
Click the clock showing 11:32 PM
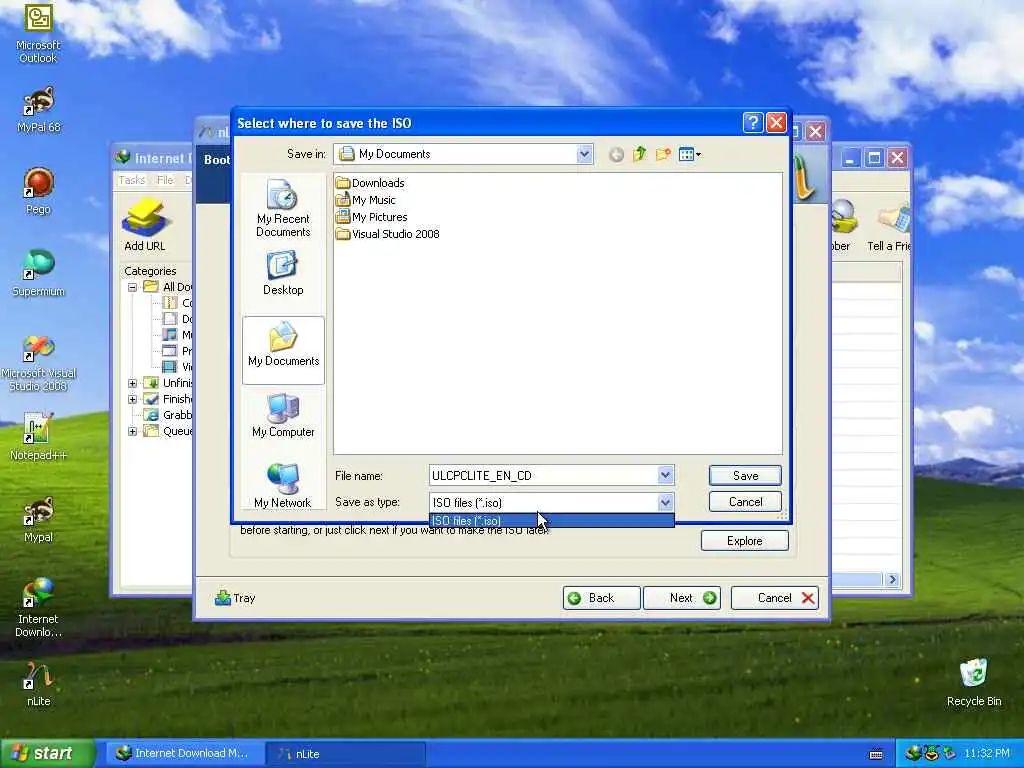point(987,753)
